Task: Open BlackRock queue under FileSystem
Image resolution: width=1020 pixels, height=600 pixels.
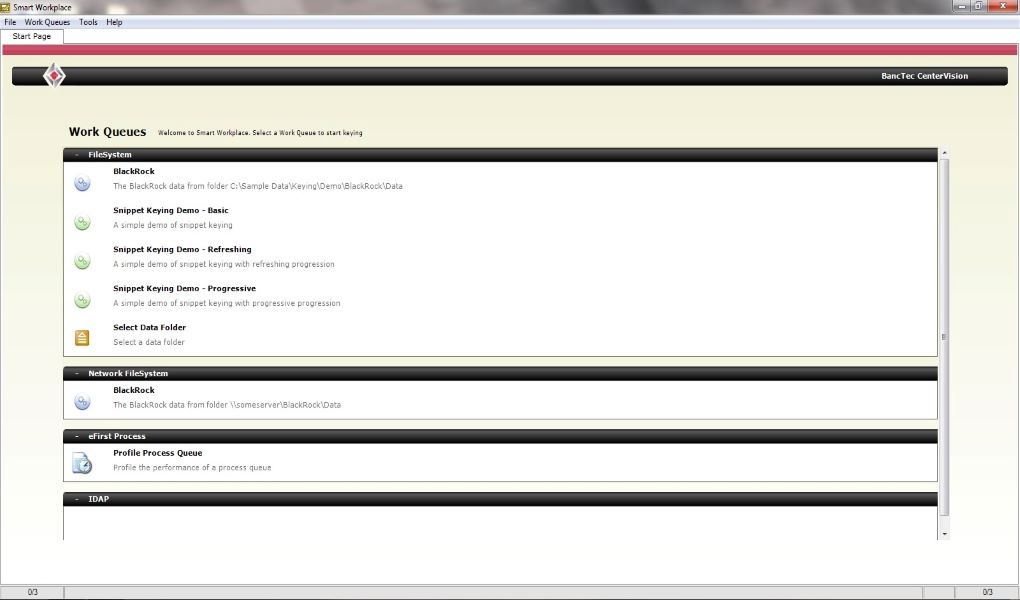Action: click(134, 171)
